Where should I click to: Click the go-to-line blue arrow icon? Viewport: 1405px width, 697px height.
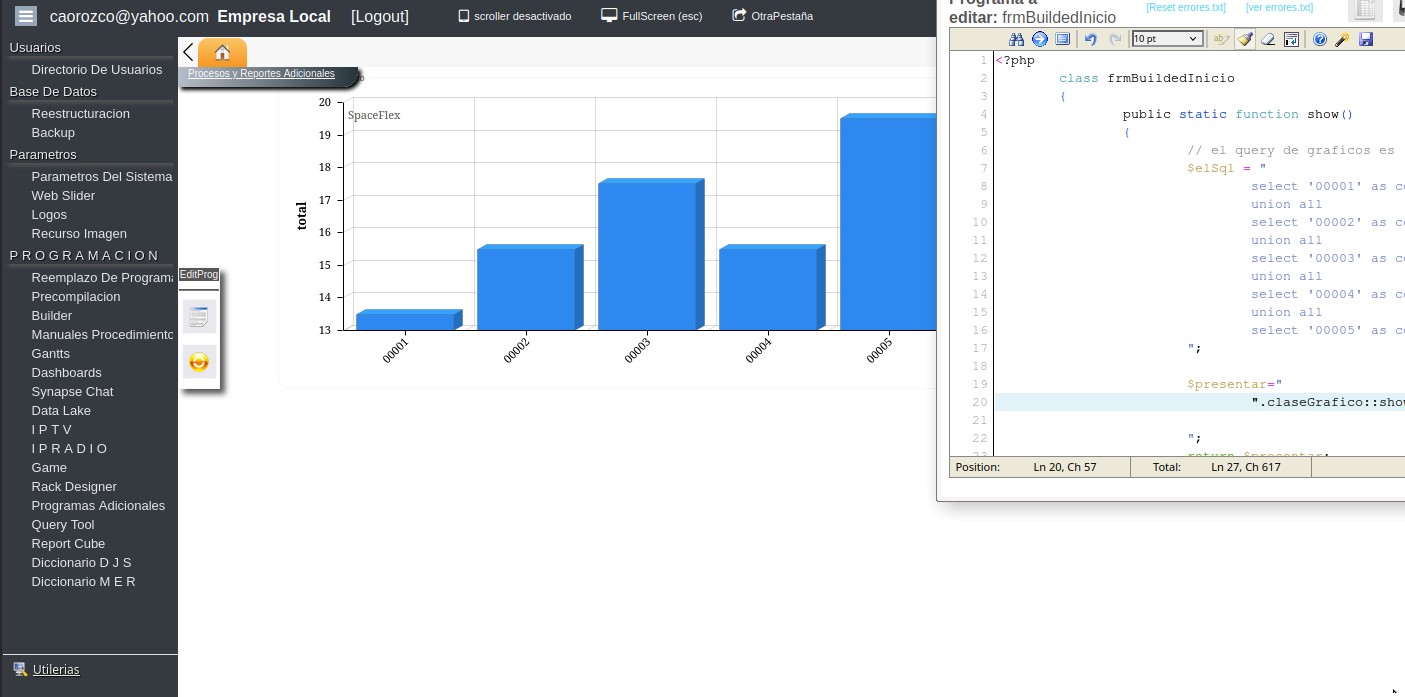[1039, 39]
